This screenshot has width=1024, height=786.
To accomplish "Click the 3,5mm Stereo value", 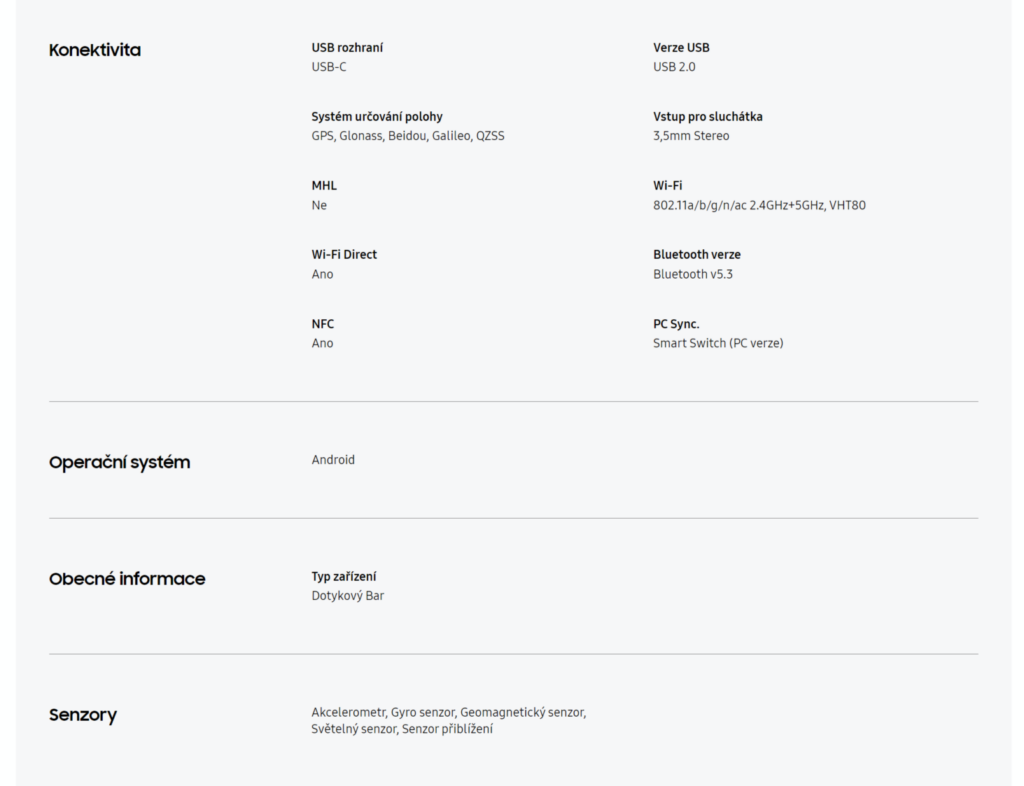I will (691, 136).
